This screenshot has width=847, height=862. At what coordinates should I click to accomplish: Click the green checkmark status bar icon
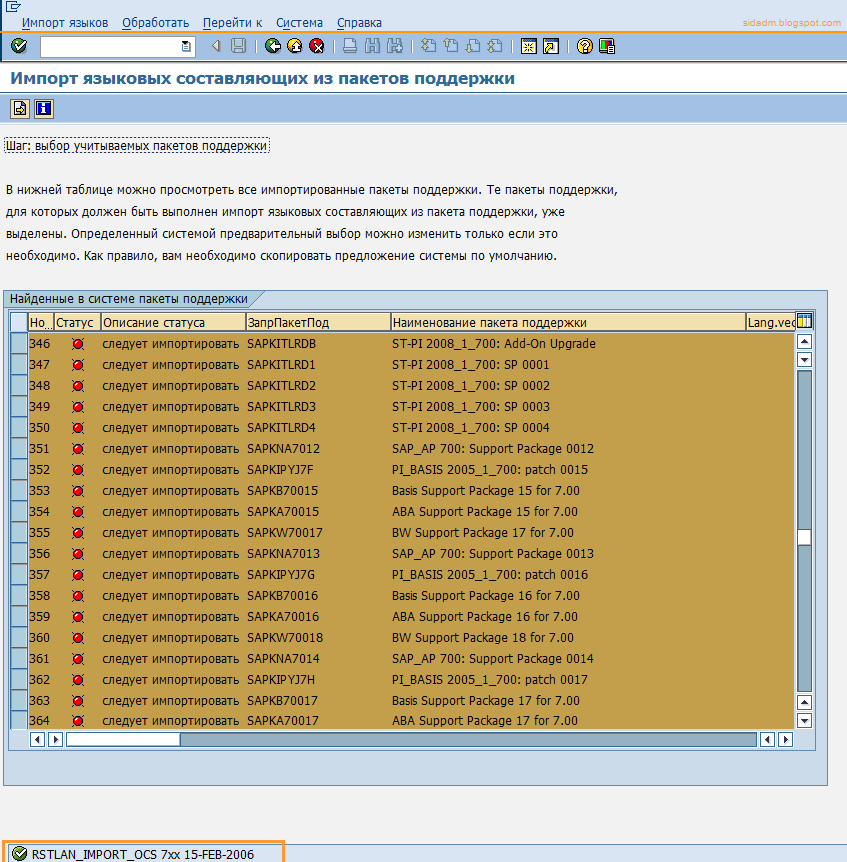(x=20, y=854)
